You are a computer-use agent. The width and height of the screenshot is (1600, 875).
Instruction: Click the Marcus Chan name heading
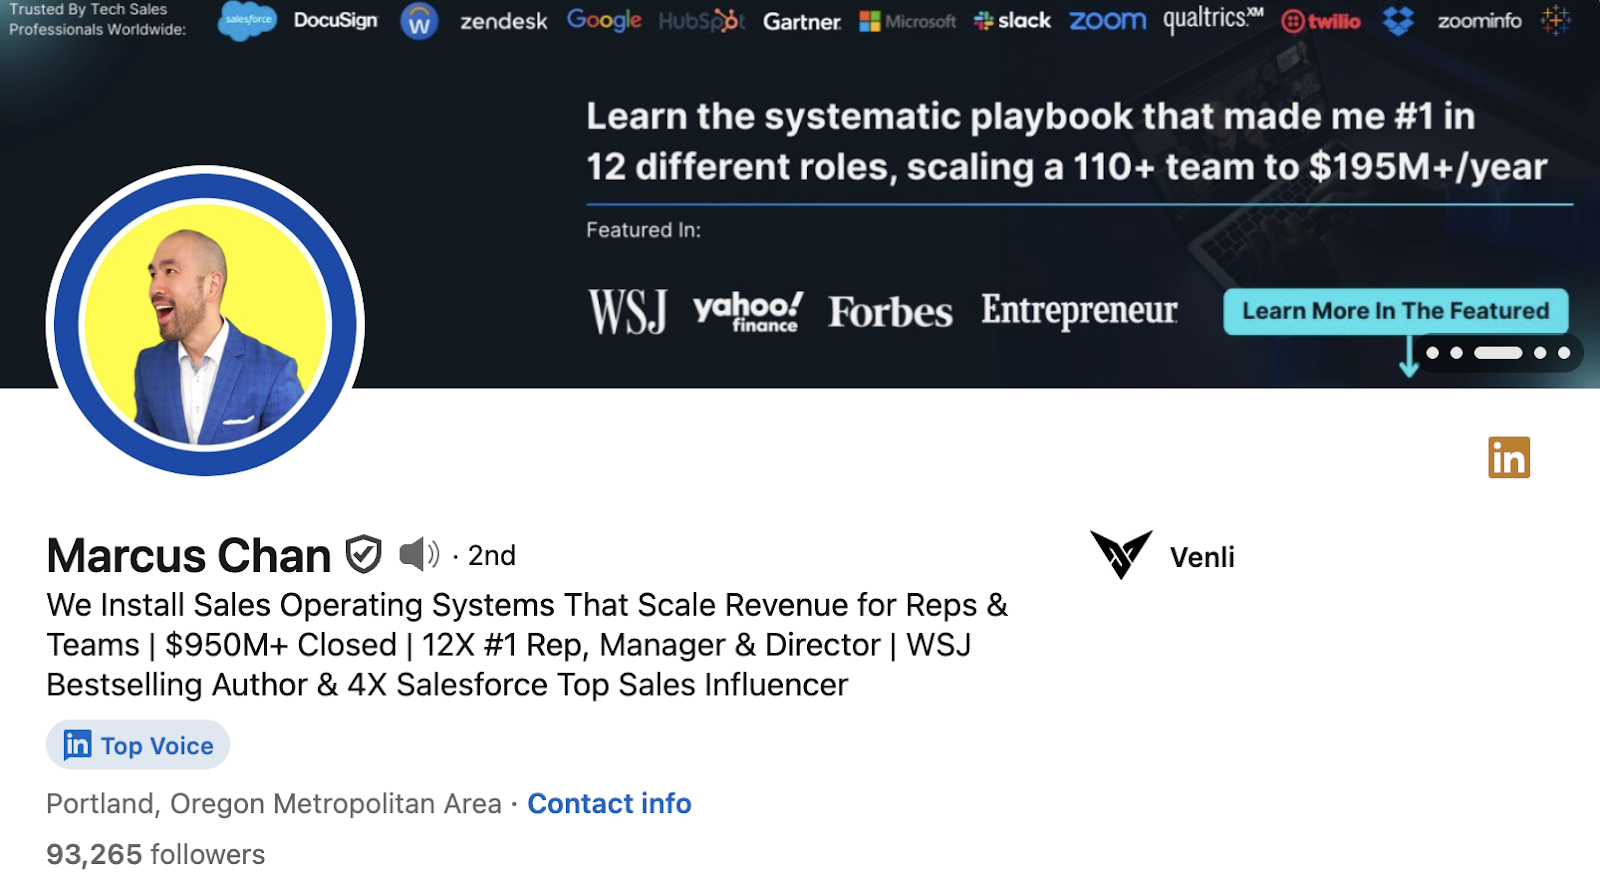188,555
